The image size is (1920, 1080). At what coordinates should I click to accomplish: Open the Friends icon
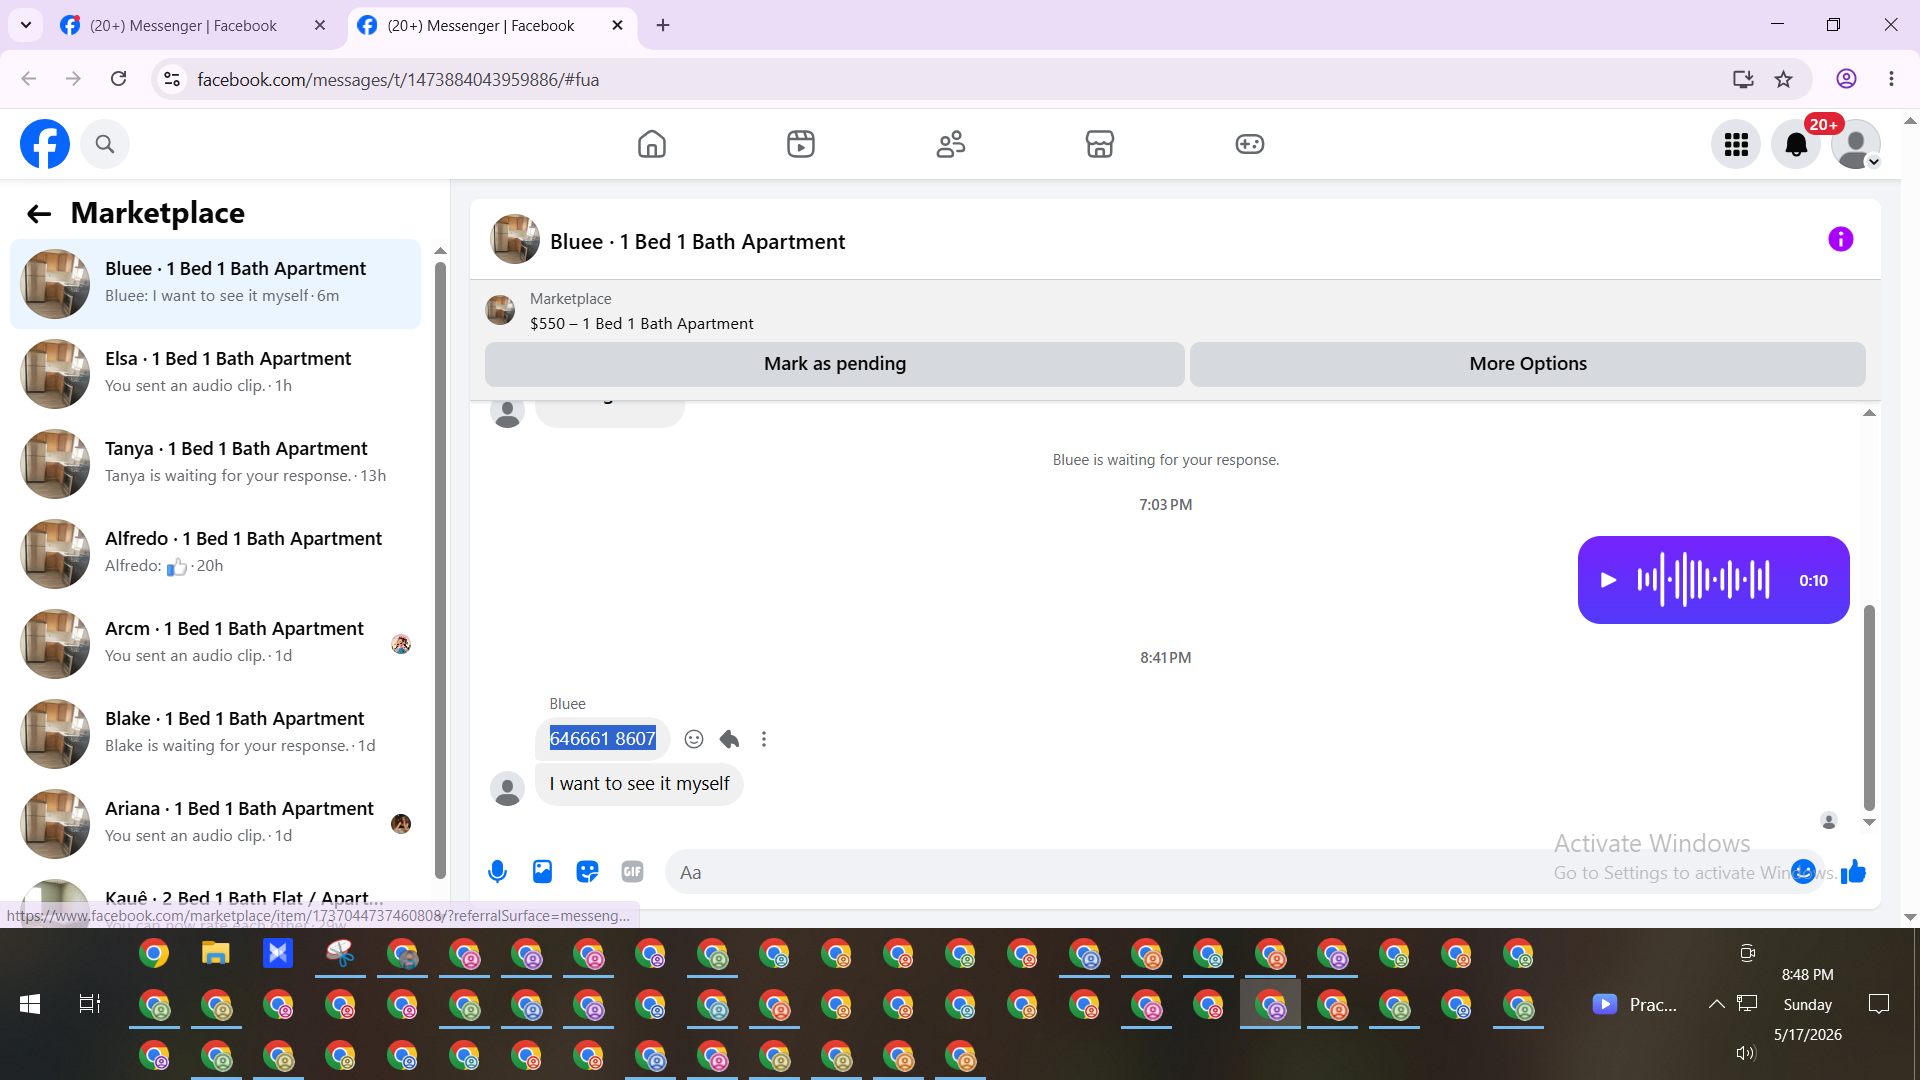point(951,144)
